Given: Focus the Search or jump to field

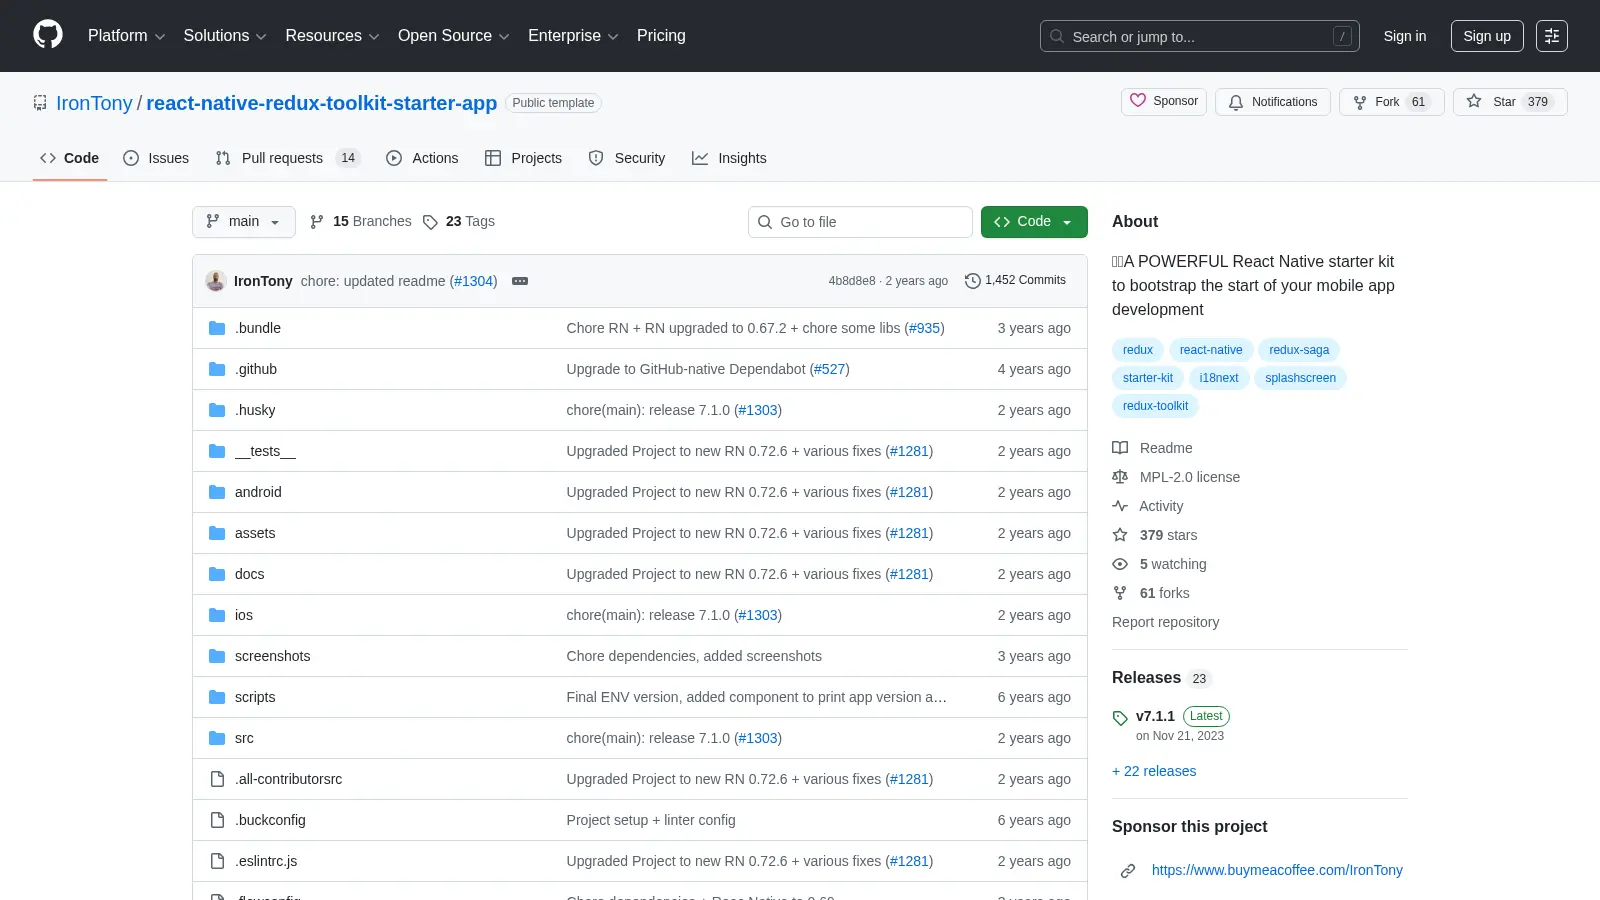Looking at the screenshot, I should click(1200, 36).
